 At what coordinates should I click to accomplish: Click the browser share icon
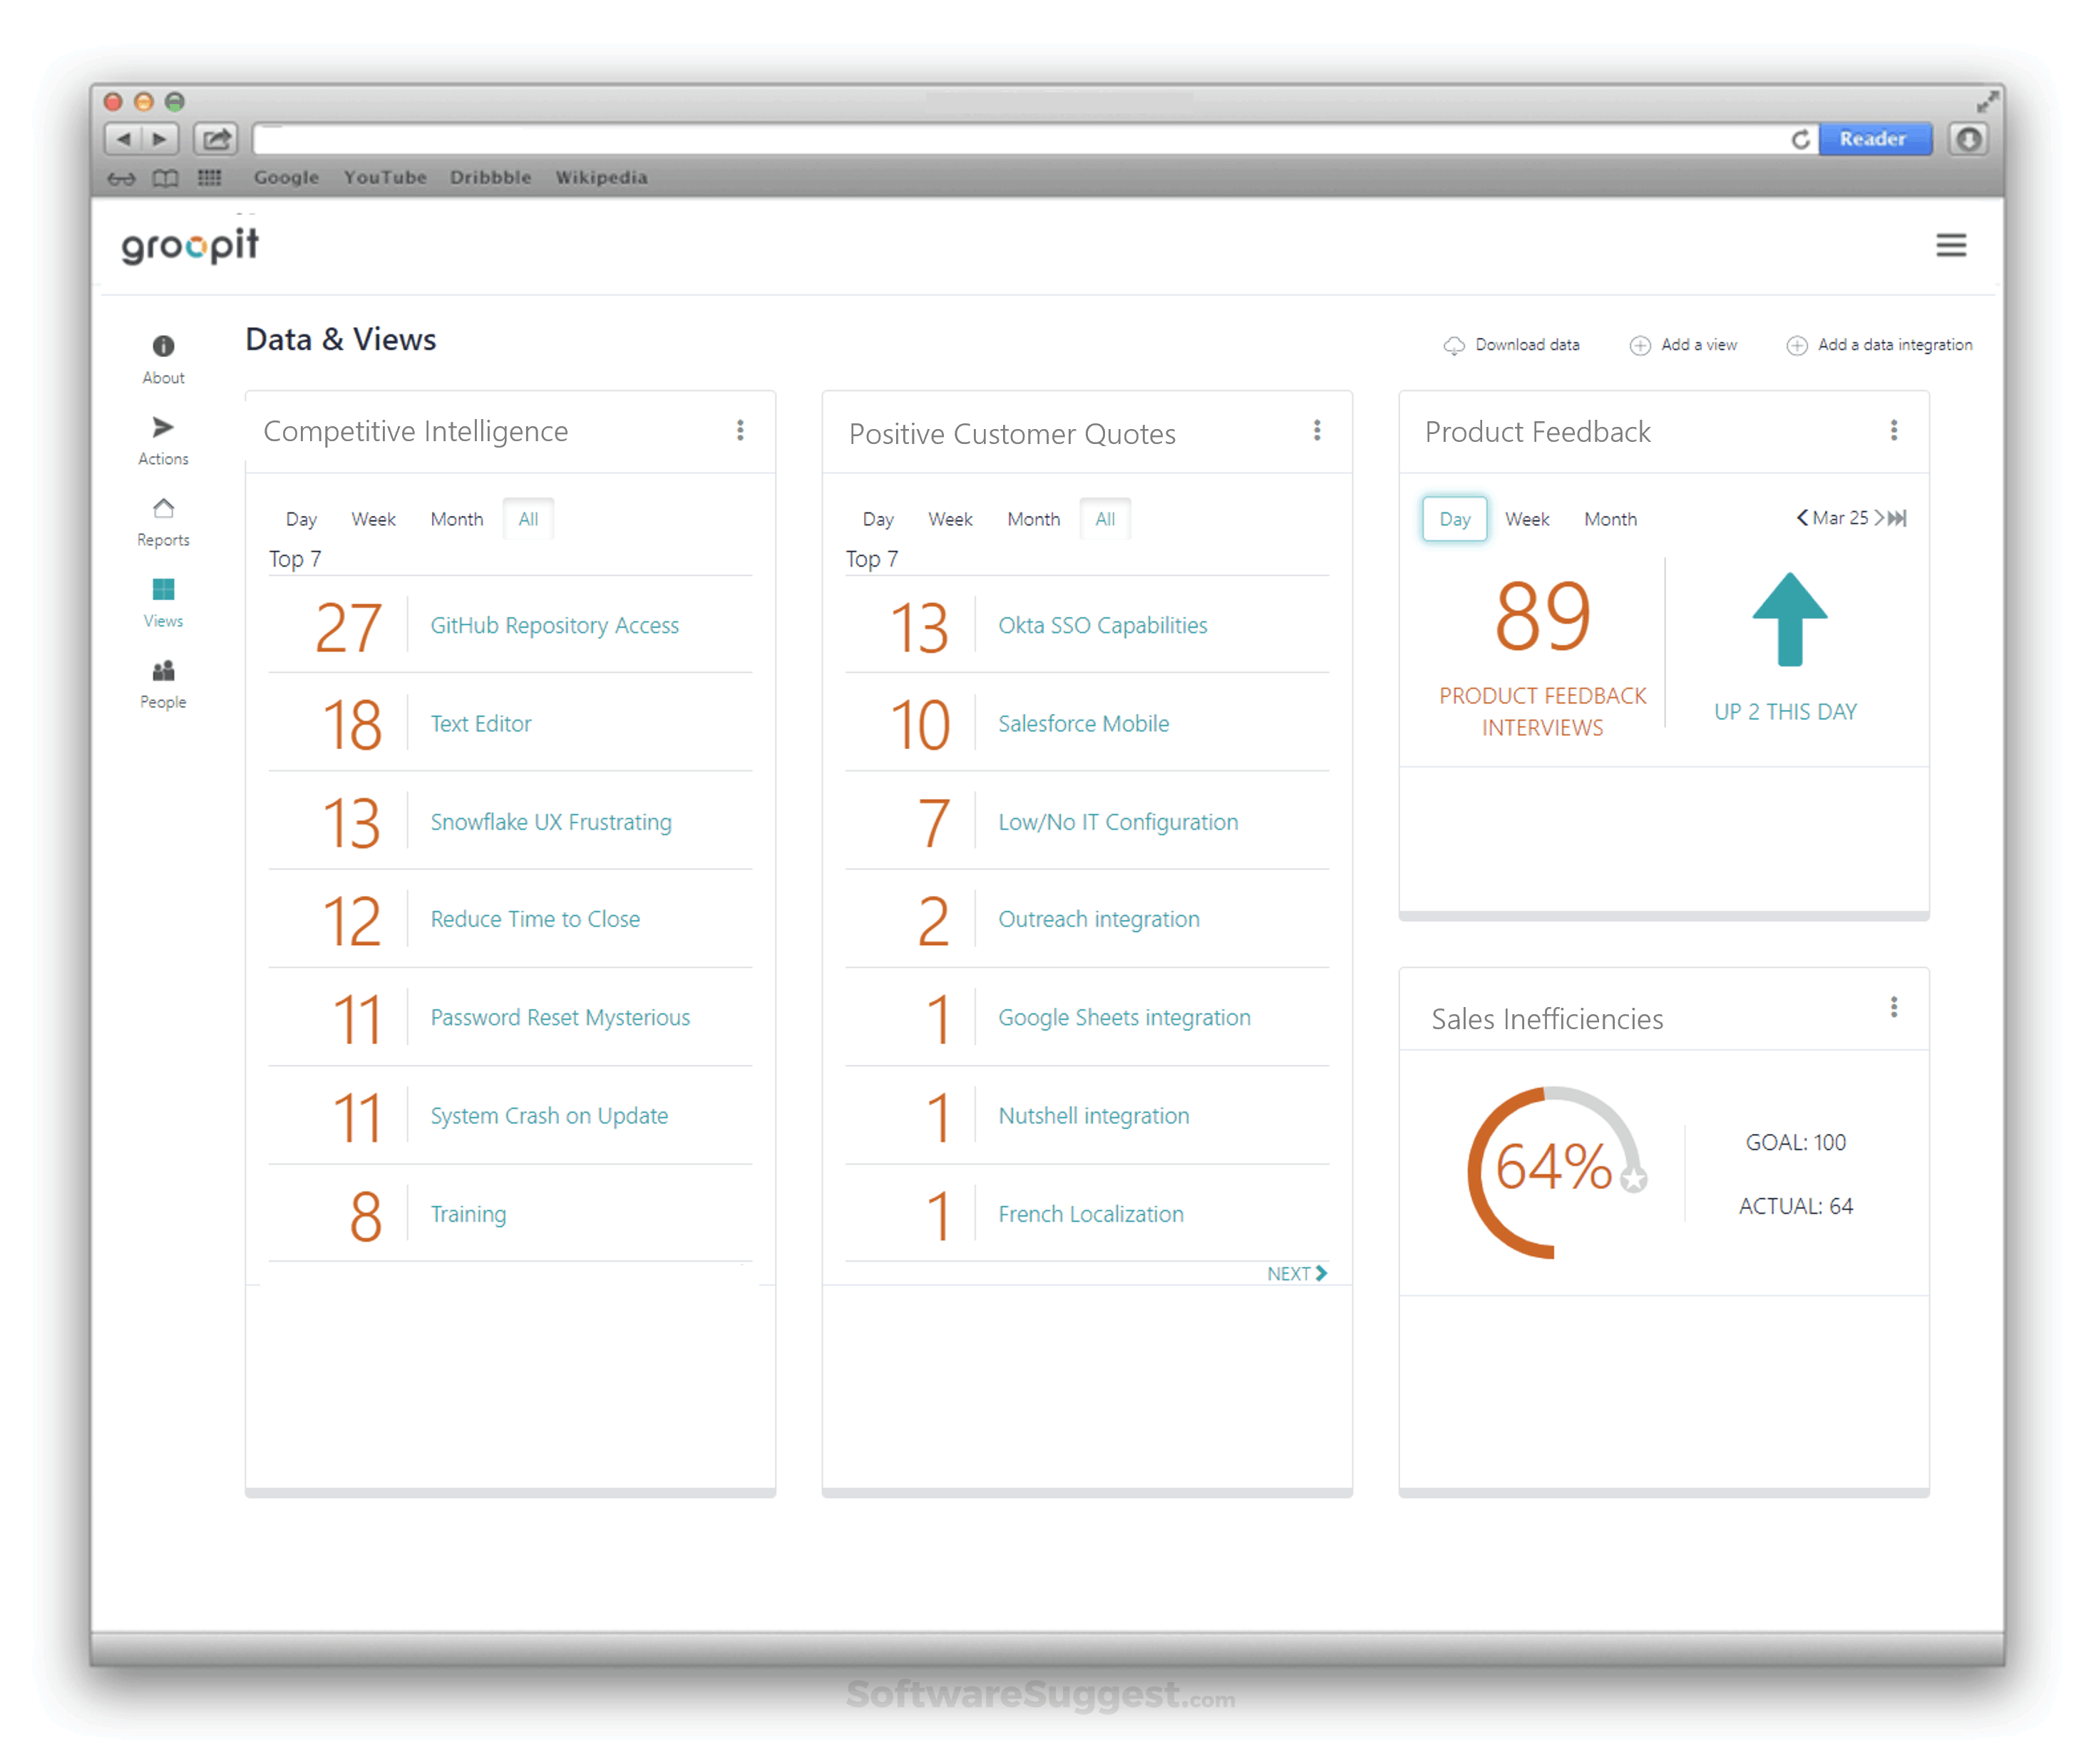[216, 139]
